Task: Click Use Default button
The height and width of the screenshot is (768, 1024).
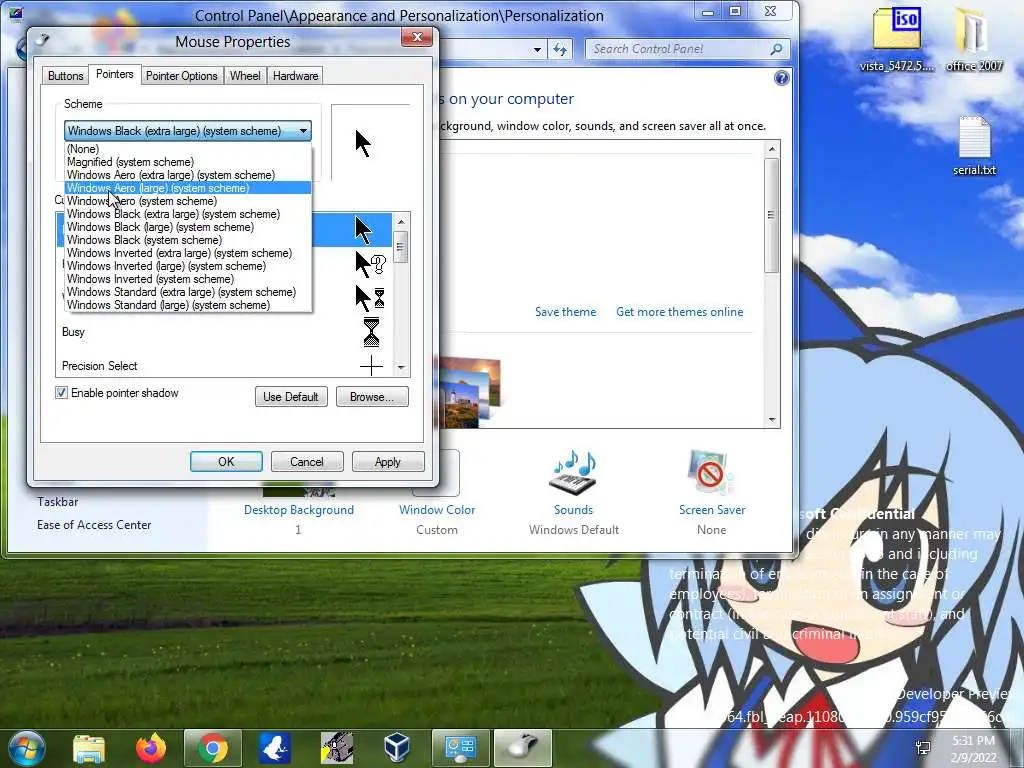Action: tap(291, 396)
